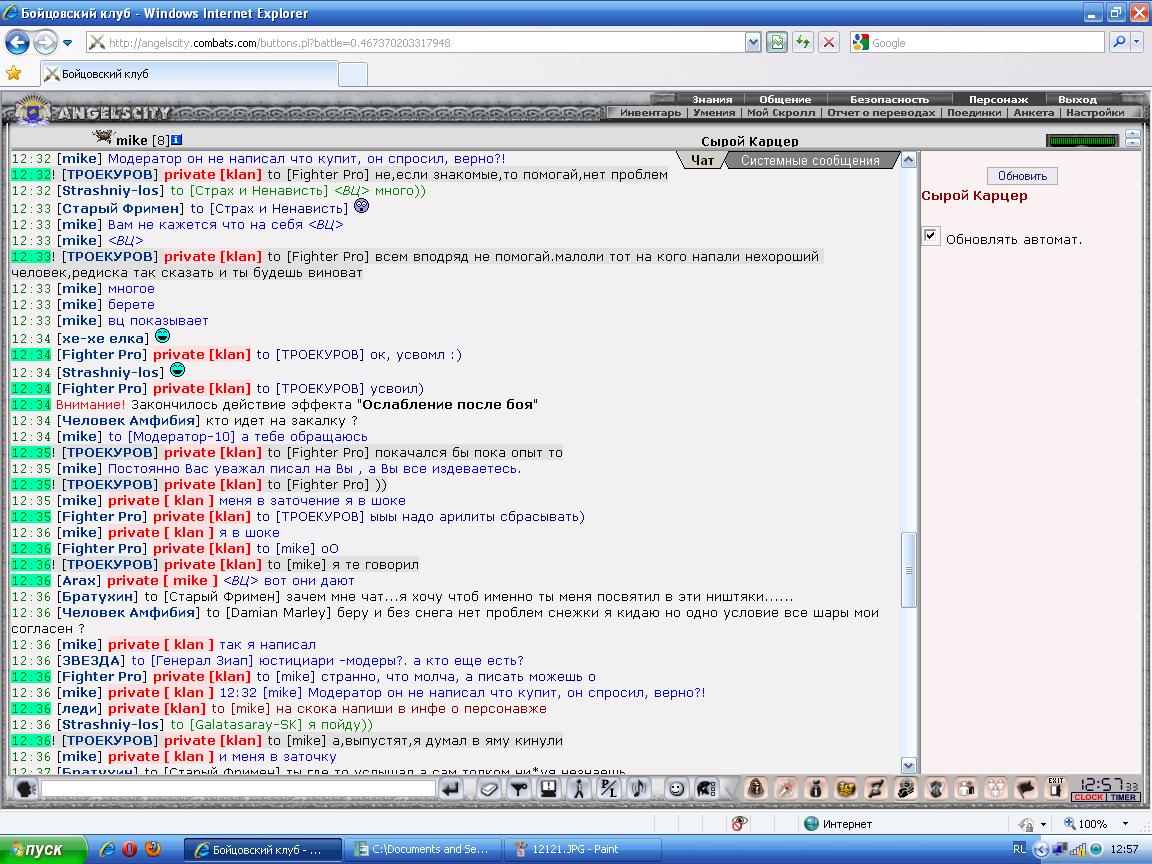Start the search with the magnifier icon
1152x864 pixels.
[1119, 43]
